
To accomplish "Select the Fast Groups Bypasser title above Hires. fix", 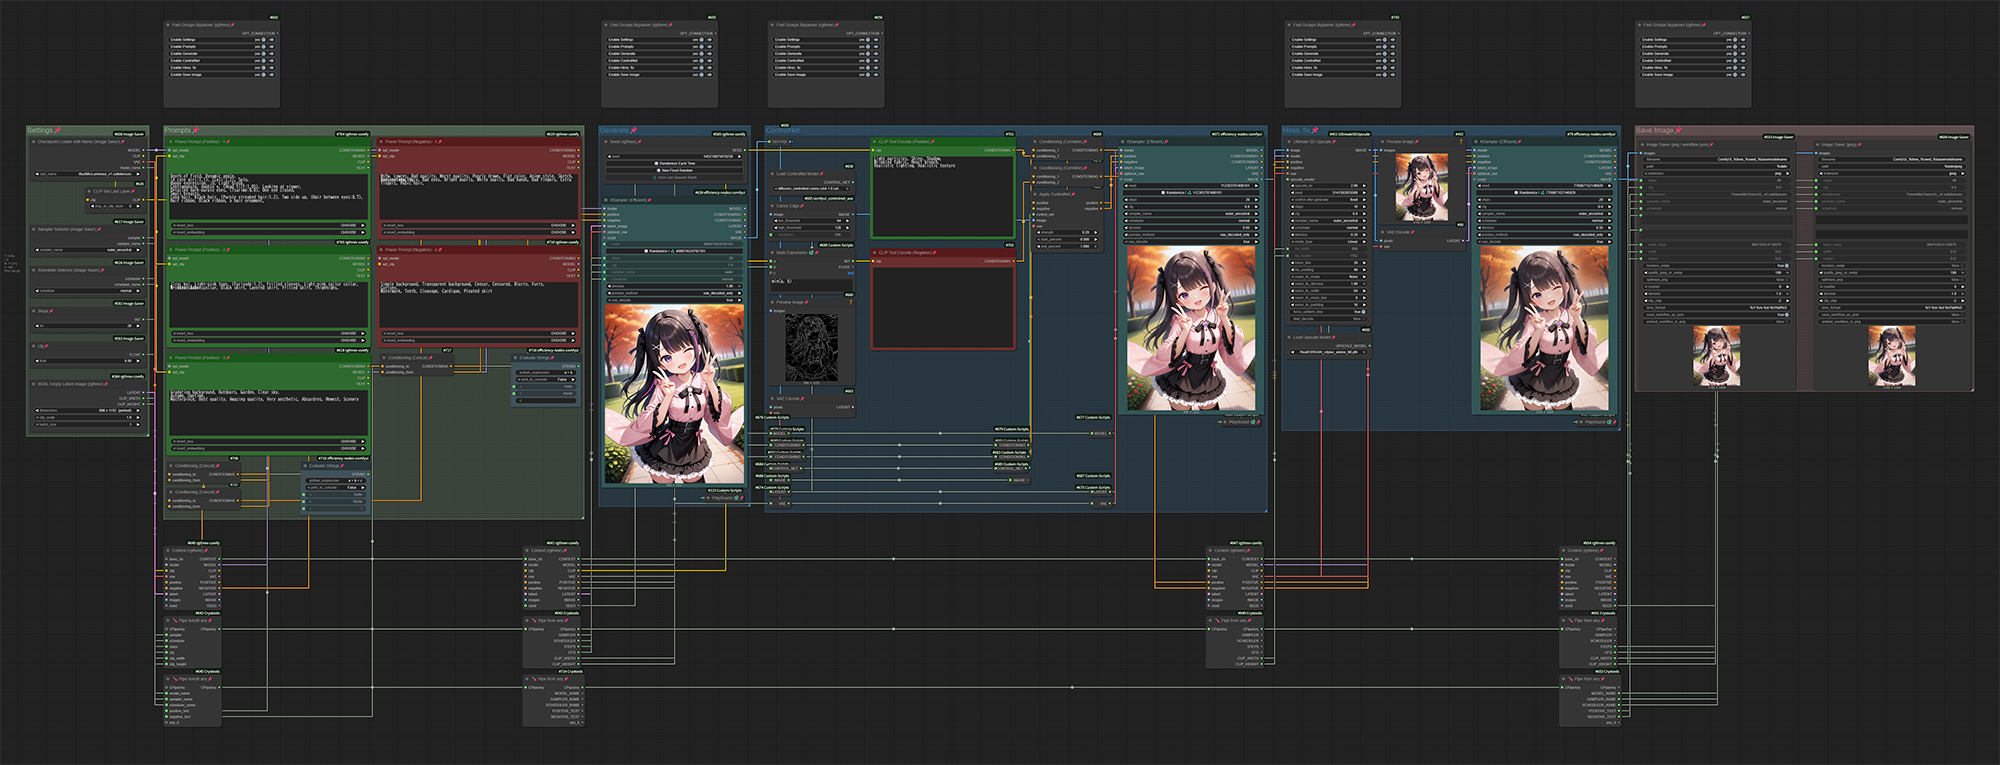I will 1320,25.
